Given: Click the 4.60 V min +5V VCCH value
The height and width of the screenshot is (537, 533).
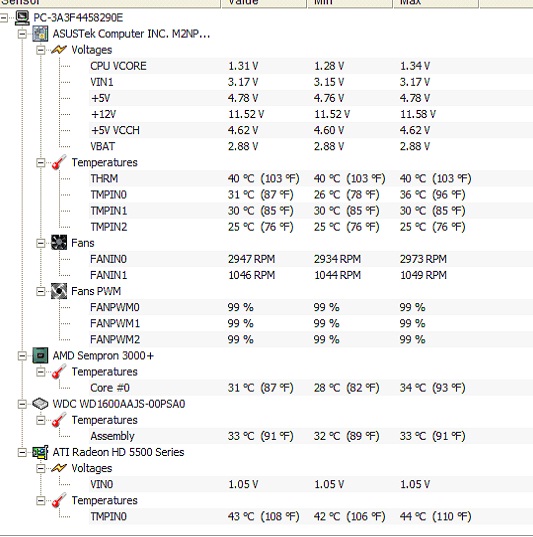Looking at the screenshot, I should click(x=329, y=130).
